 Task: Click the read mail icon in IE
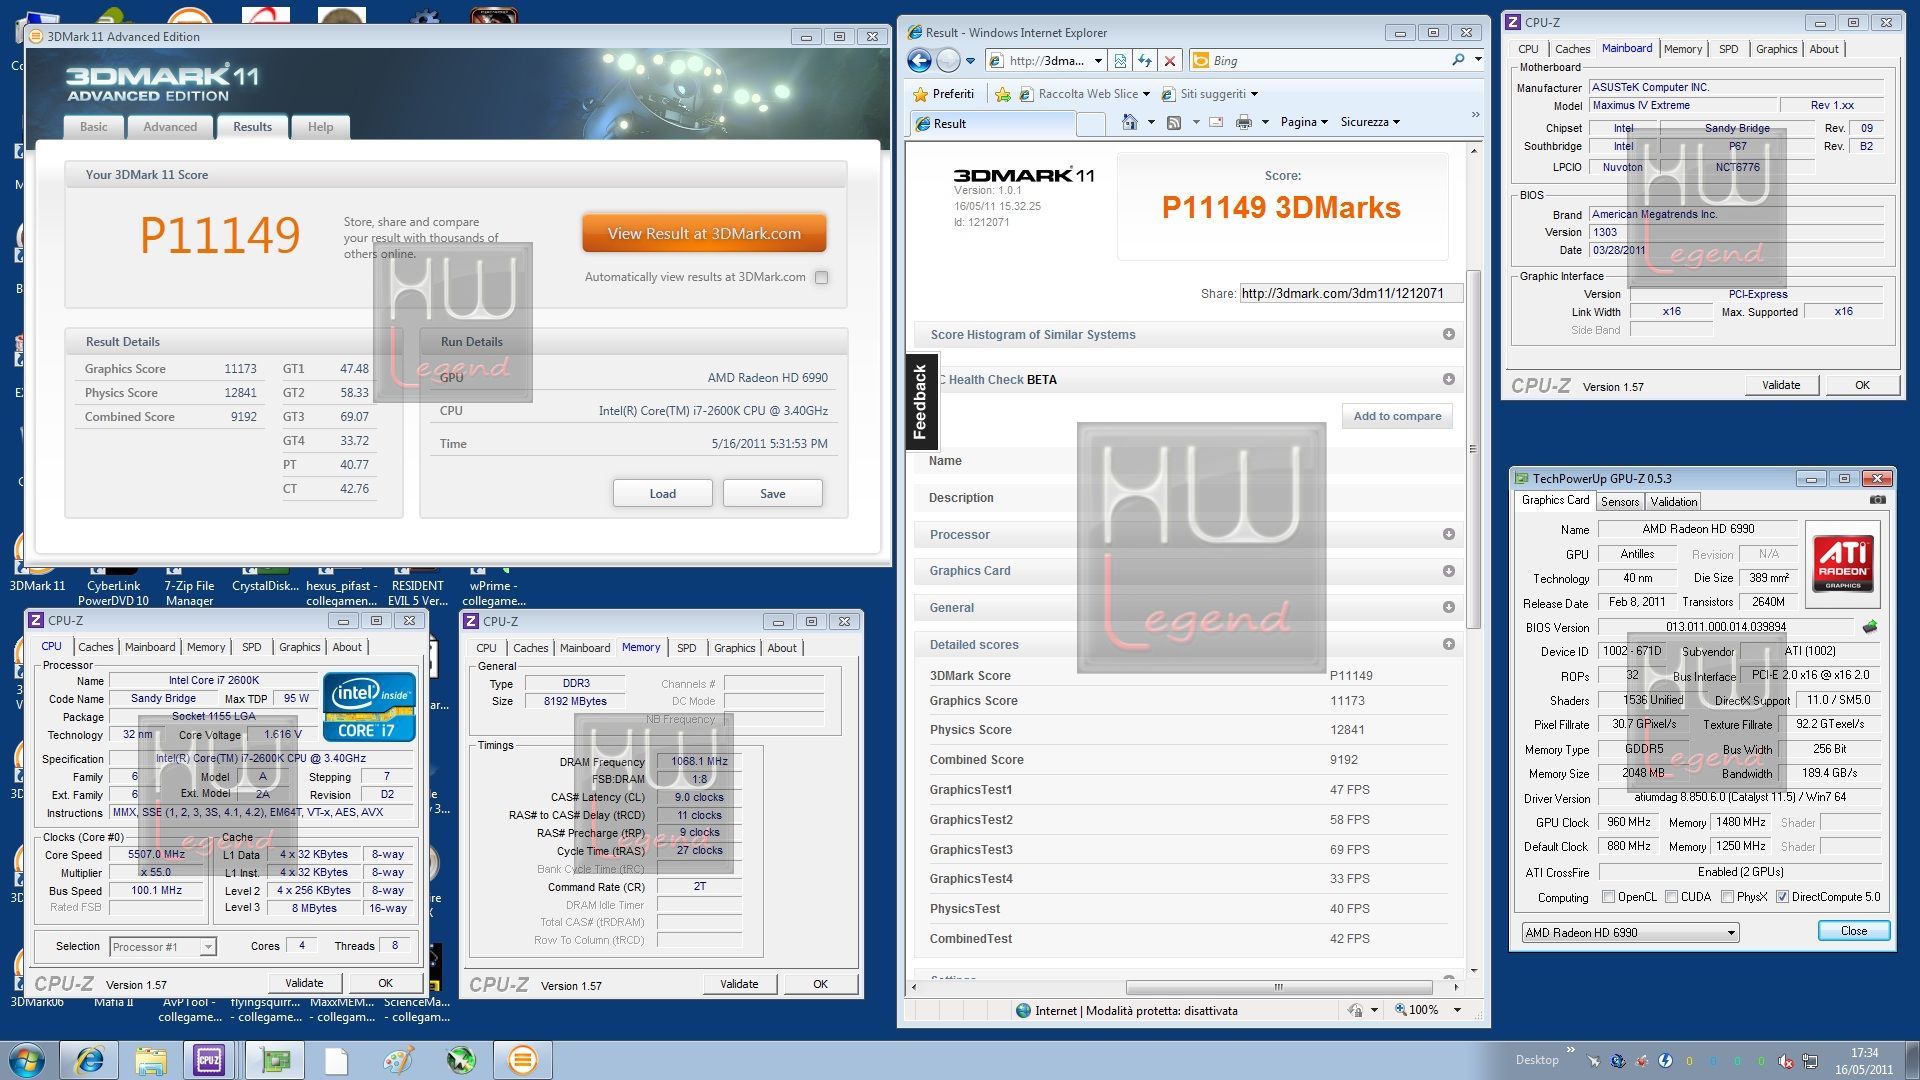(1216, 123)
